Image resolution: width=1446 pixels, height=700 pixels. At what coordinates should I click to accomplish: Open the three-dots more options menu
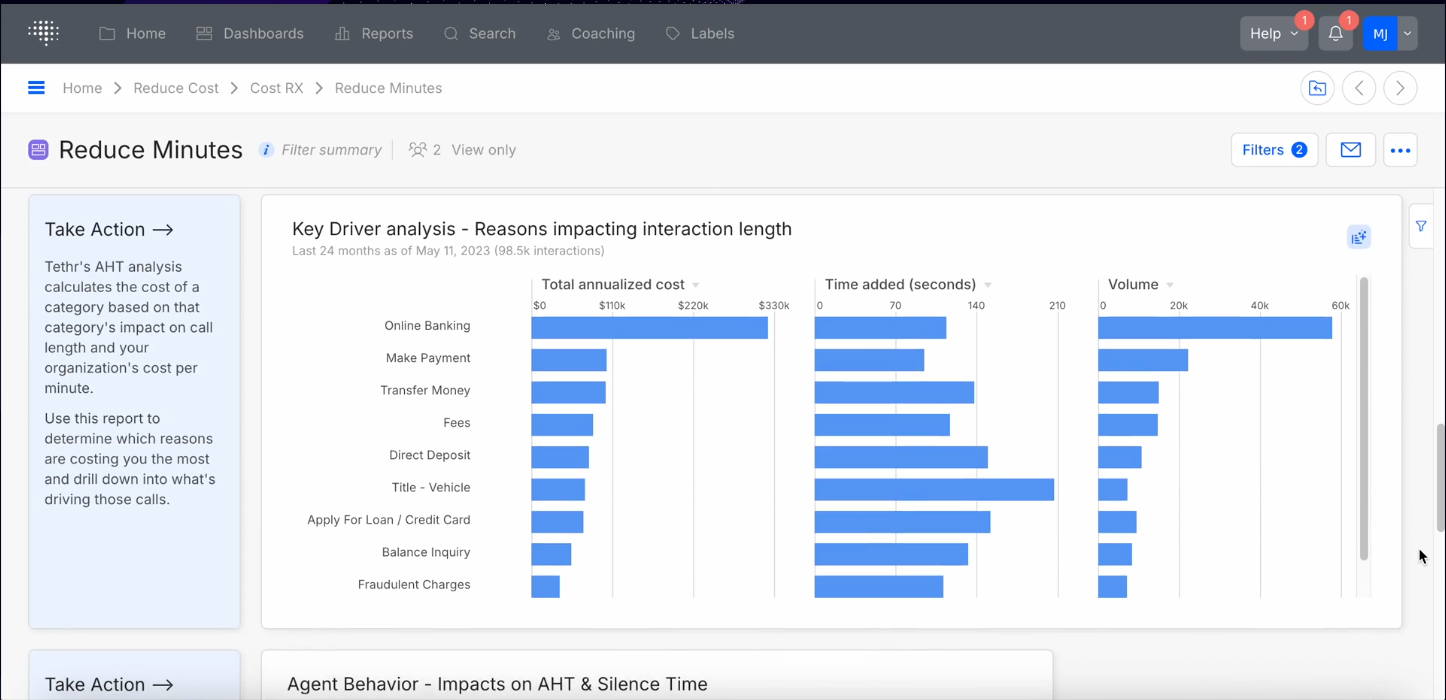coord(1400,150)
